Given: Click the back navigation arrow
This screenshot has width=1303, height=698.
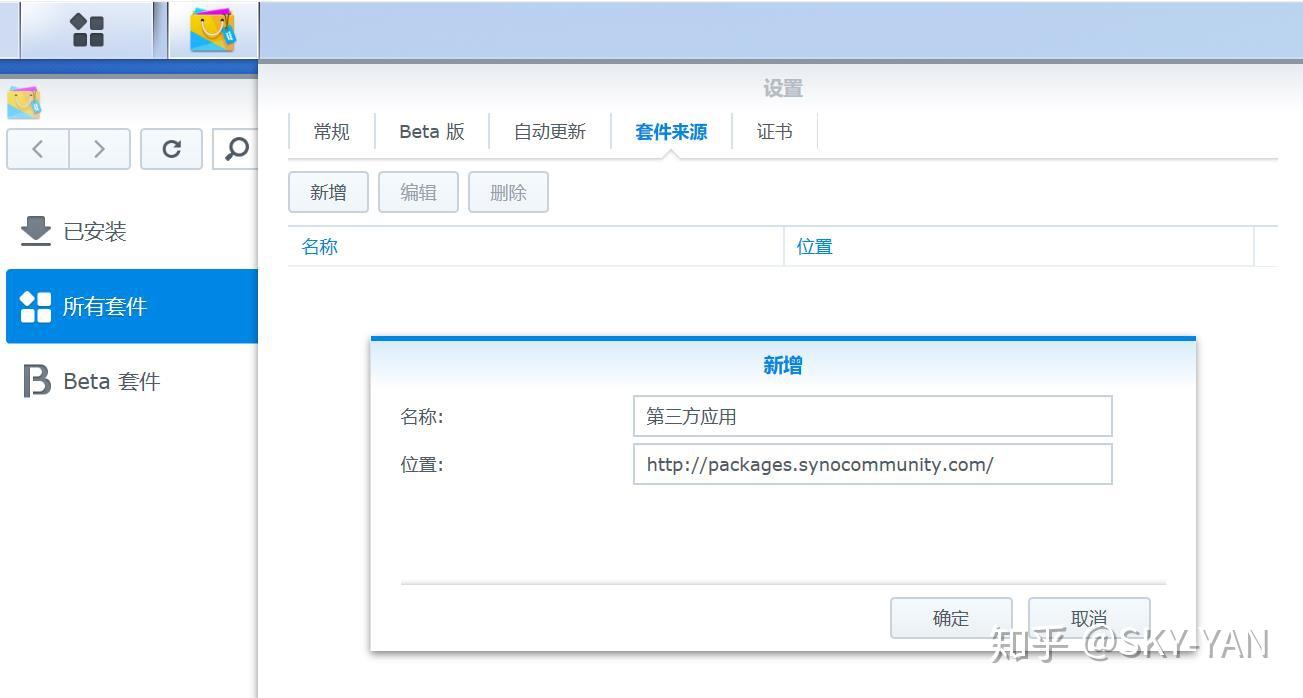Looking at the screenshot, I should 37,148.
